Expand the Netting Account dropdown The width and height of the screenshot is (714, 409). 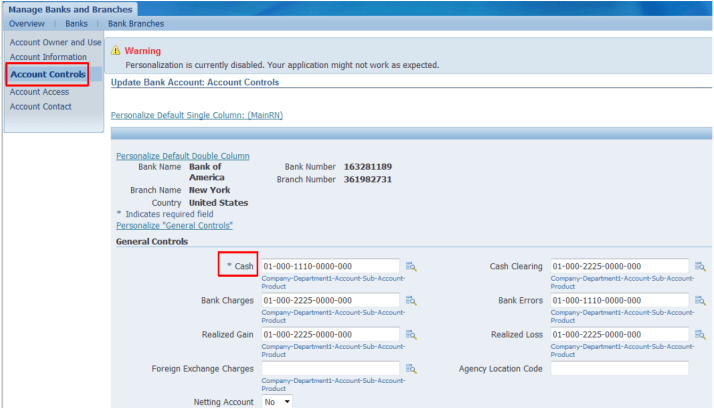pyautogui.click(x=276, y=402)
